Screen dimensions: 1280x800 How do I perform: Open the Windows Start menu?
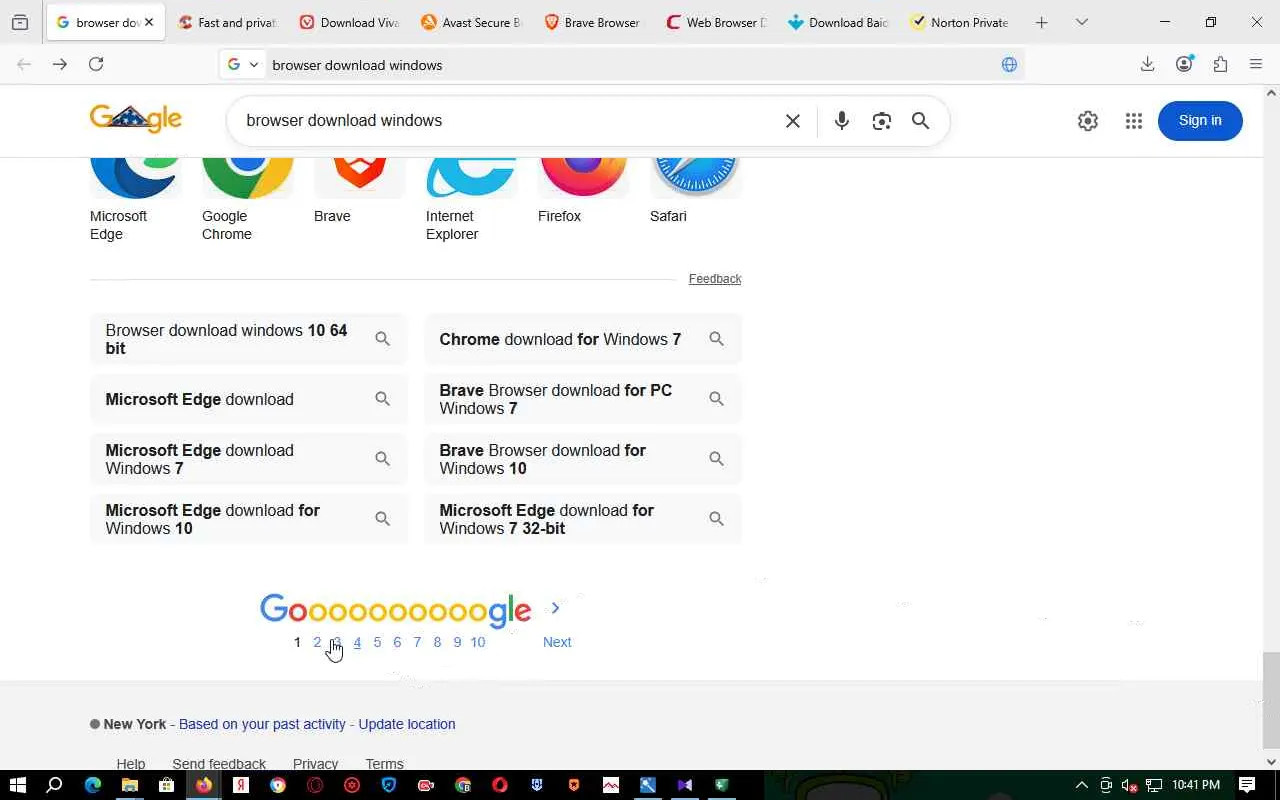17,785
